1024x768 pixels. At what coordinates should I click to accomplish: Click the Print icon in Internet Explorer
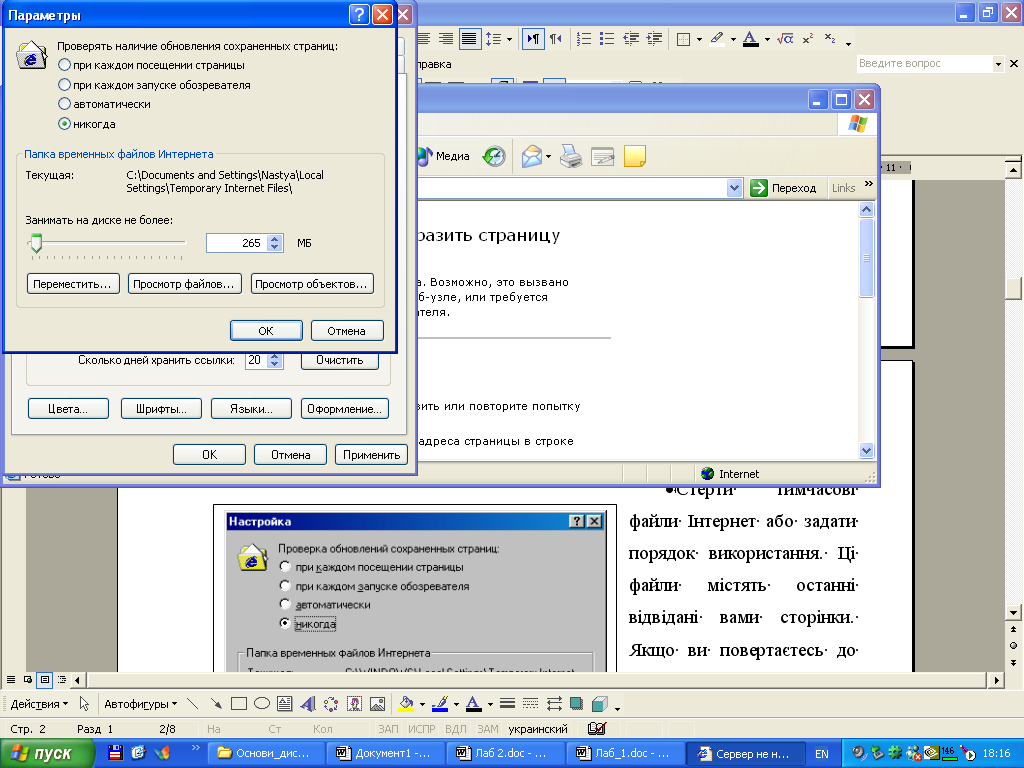click(571, 156)
